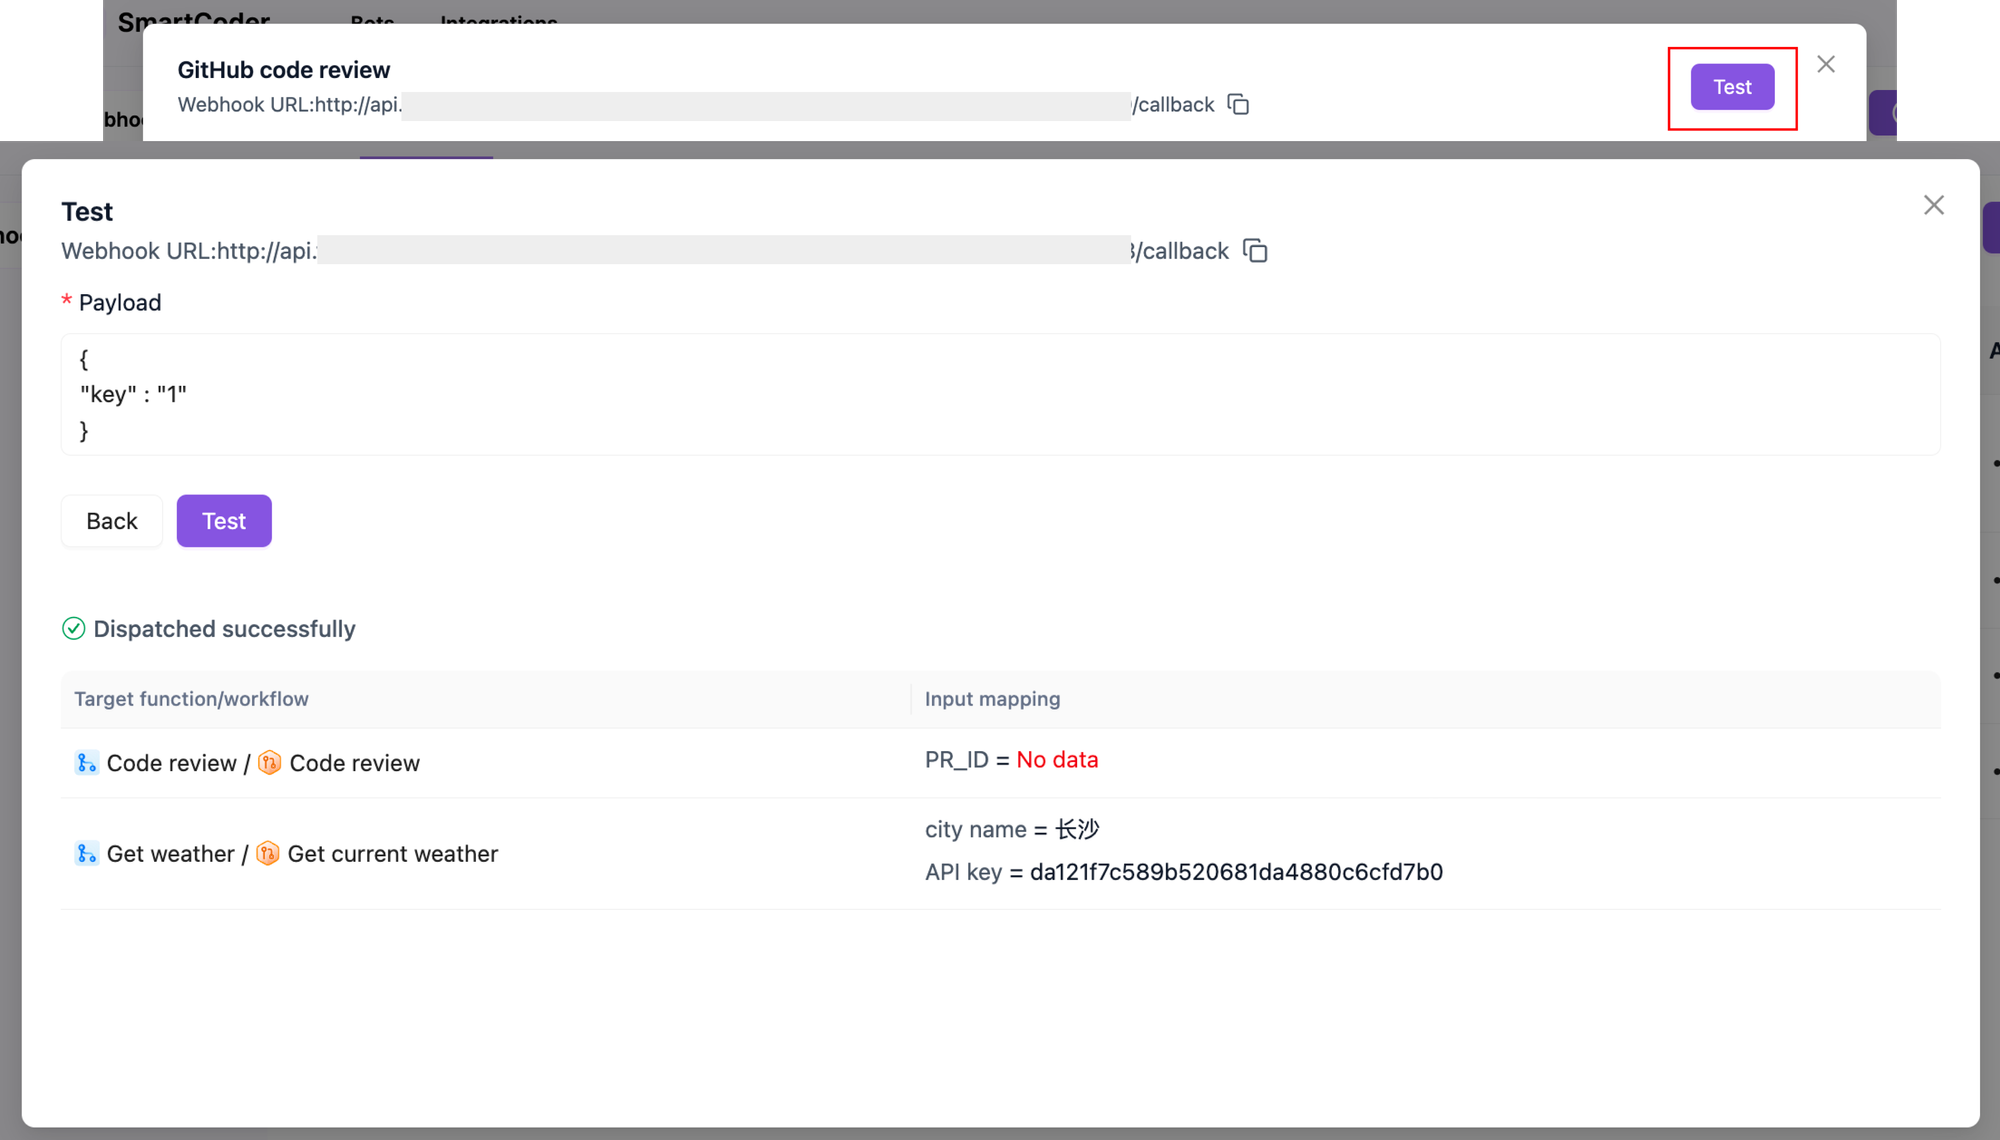Click the Code review workflow branch icon

[x=86, y=763]
